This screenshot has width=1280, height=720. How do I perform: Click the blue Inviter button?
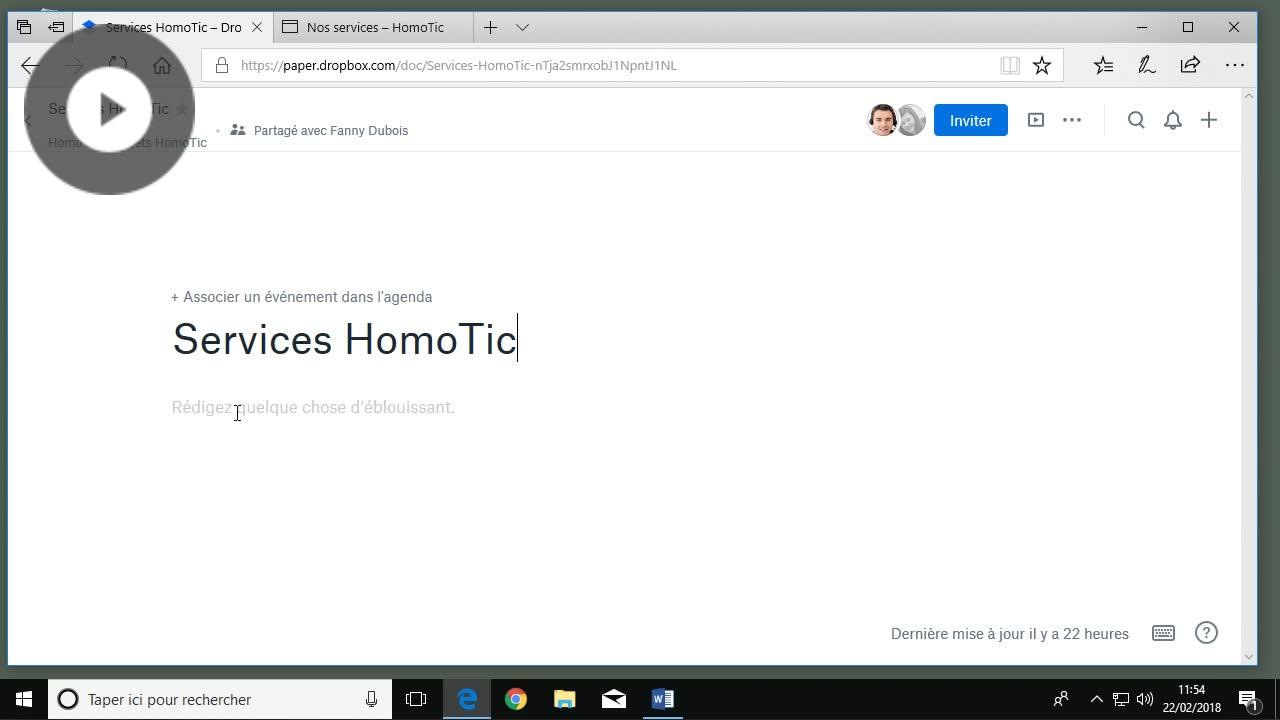coord(970,120)
